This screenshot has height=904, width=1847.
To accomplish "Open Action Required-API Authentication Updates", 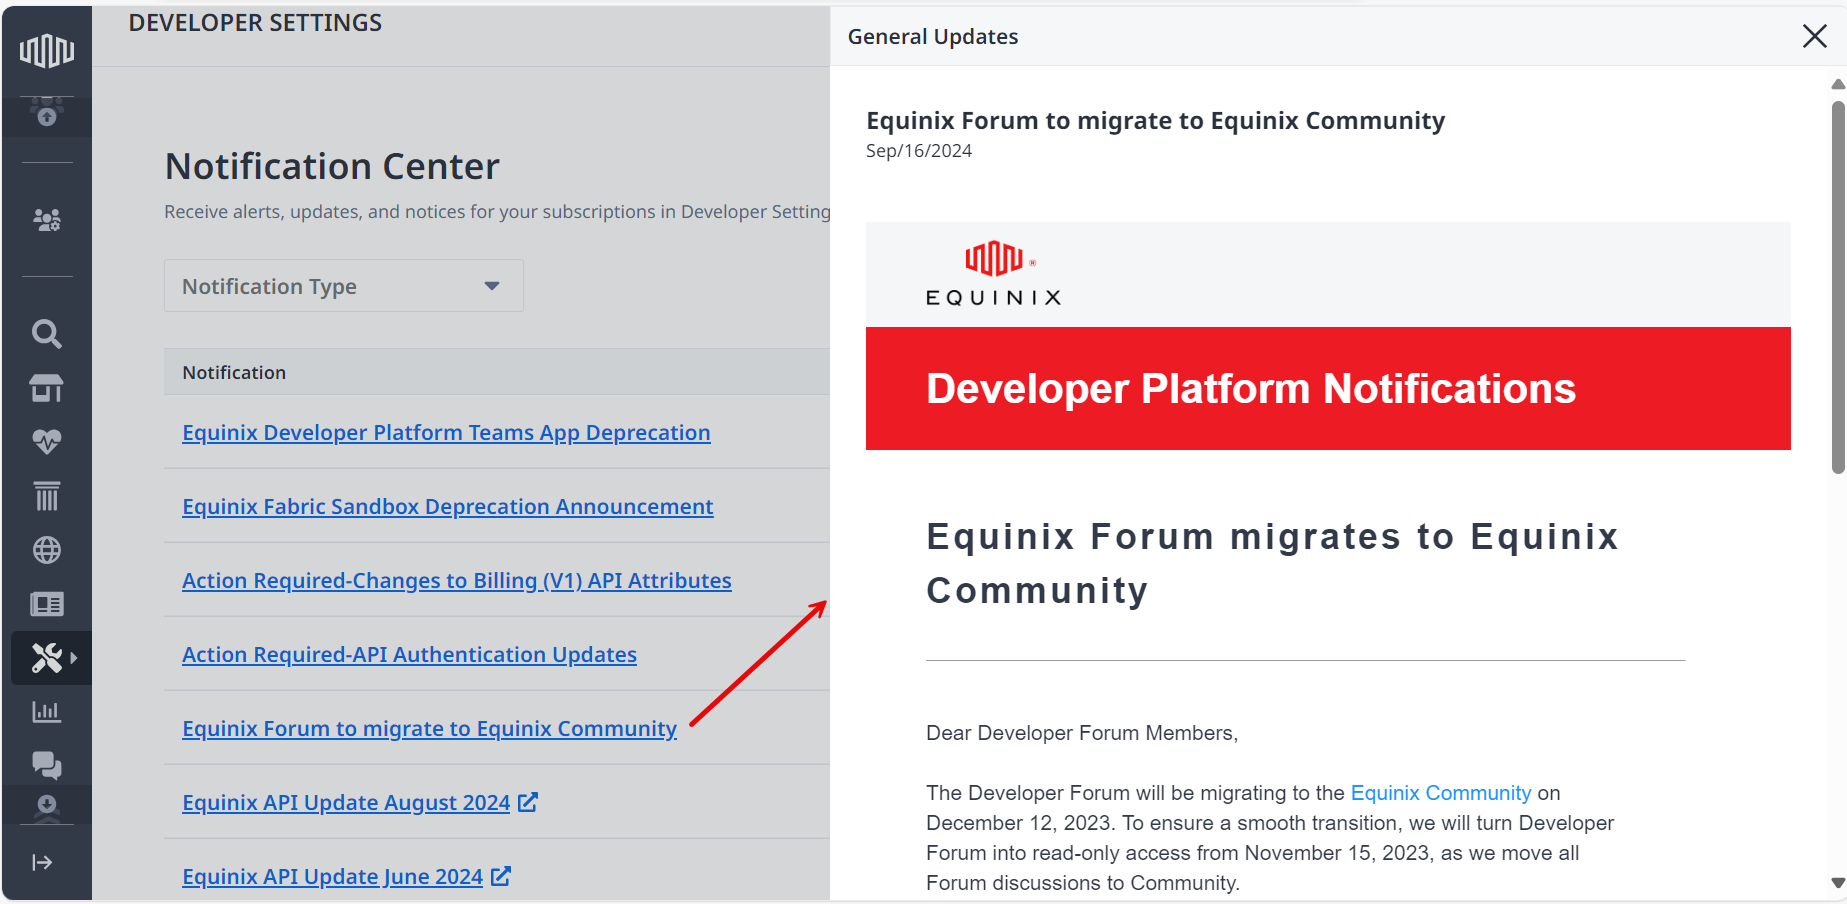I will point(409,655).
